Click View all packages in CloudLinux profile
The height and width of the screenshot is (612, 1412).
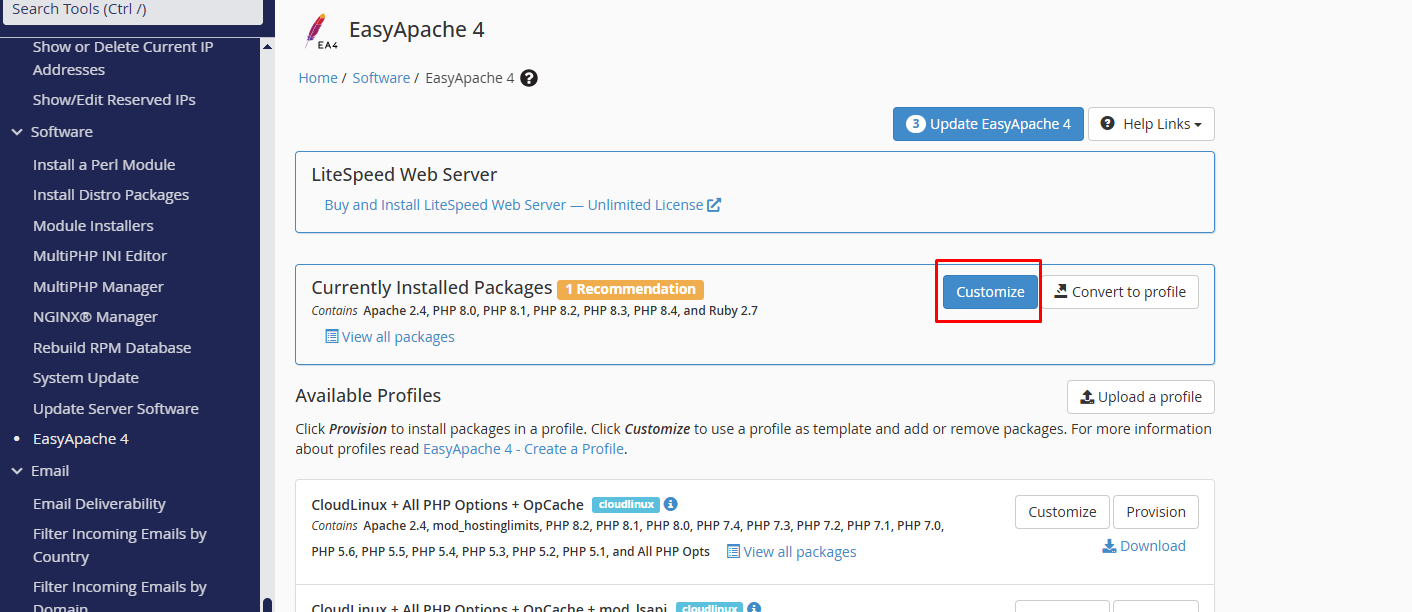(791, 552)
